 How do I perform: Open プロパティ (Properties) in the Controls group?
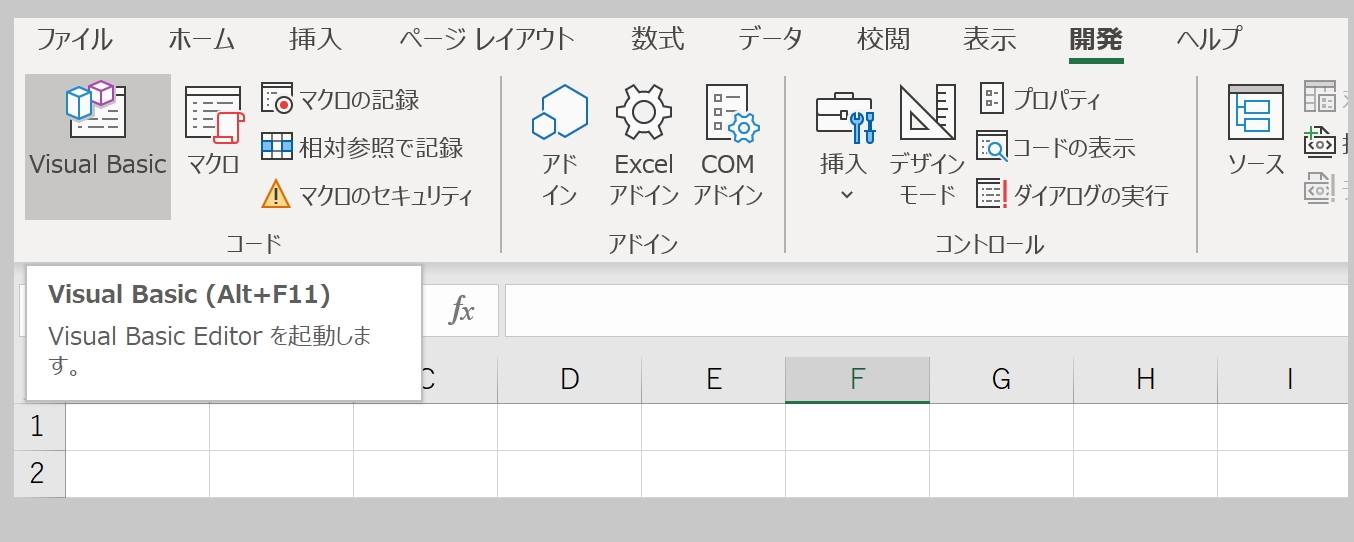tap(1039, 99)
